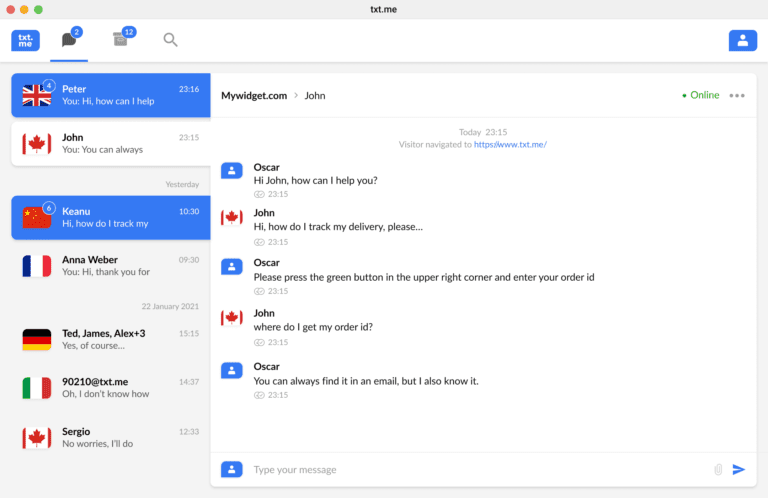Click read receipt under 'You can always find it' message

[259, 395]
